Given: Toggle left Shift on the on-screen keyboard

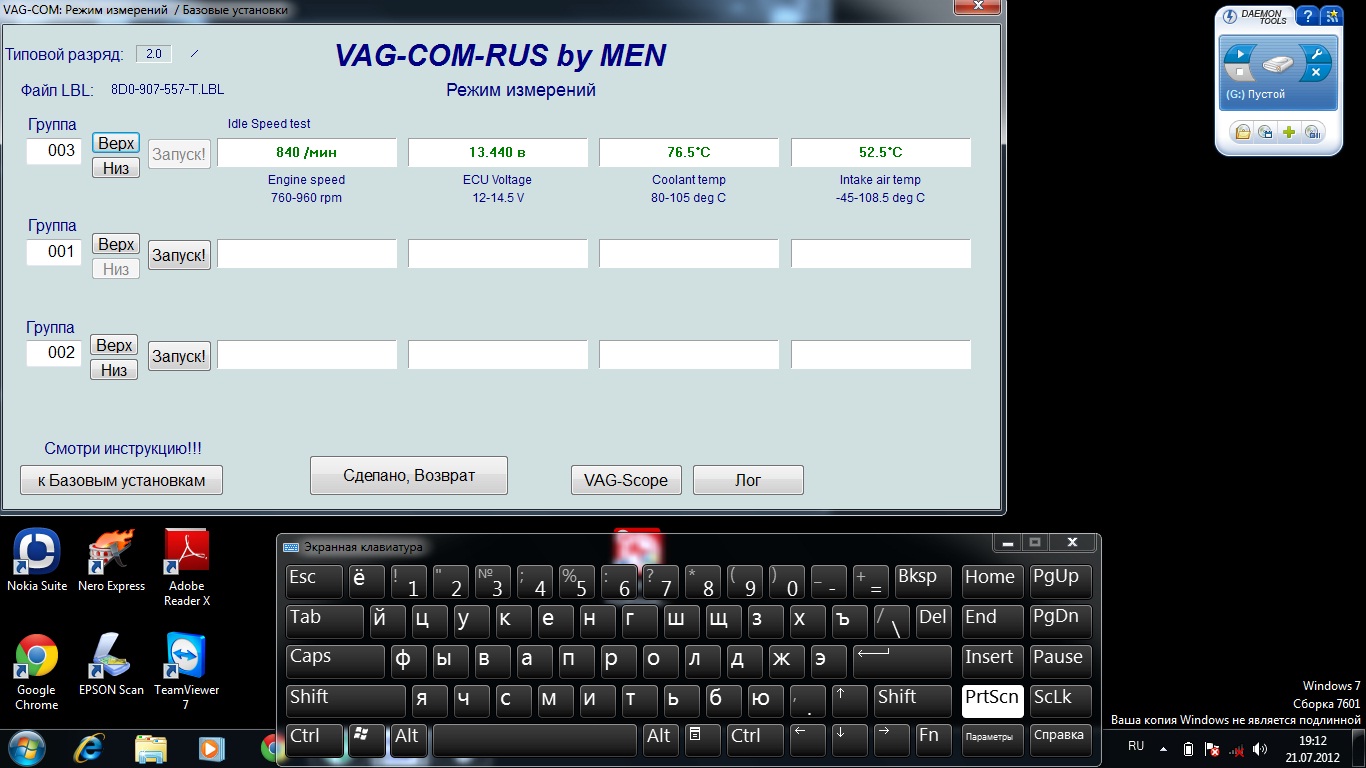Looking at the screenshot, I should 345,701.
